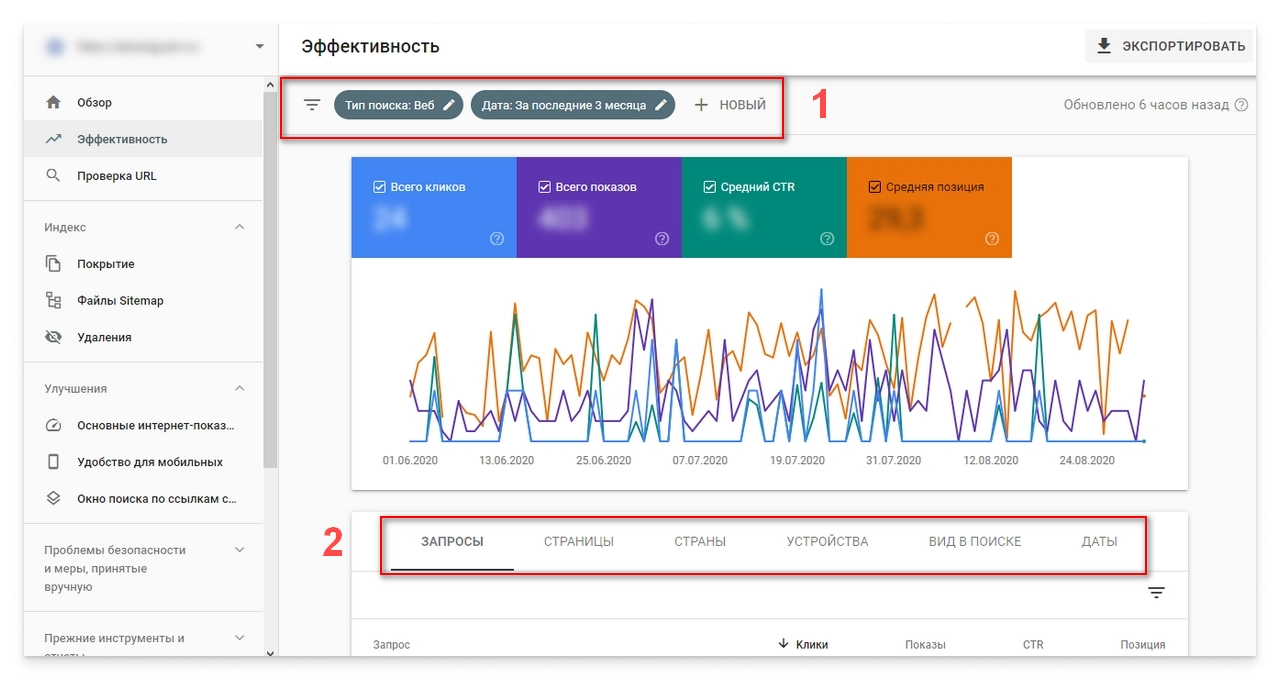This screenshot has width=1280, height=680.
Task: Toggle the 'Всего кликов' checkbox
Action: [x=379, y=187]
